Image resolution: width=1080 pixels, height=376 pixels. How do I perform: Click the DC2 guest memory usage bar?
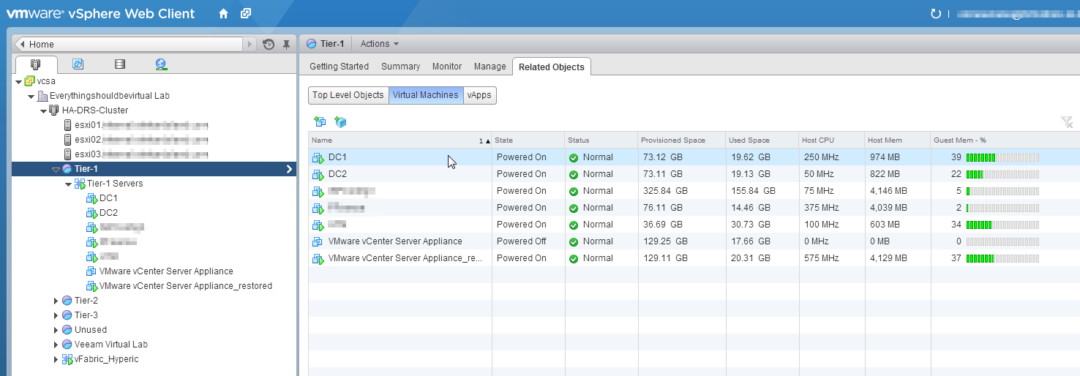pos(1002,174)
